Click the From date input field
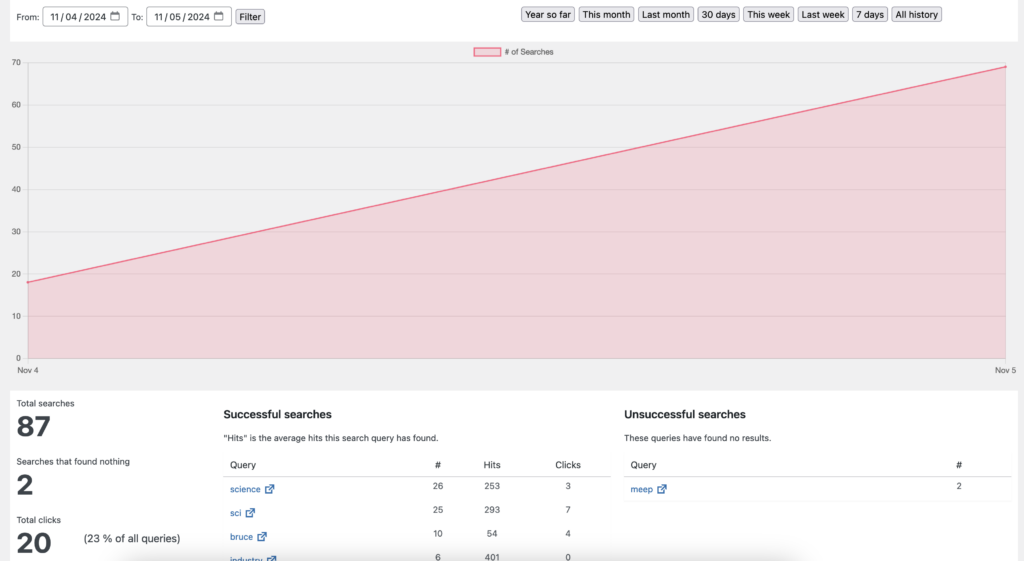The width and height of the screenshot is (1024, 561). [x=78, y=17]
